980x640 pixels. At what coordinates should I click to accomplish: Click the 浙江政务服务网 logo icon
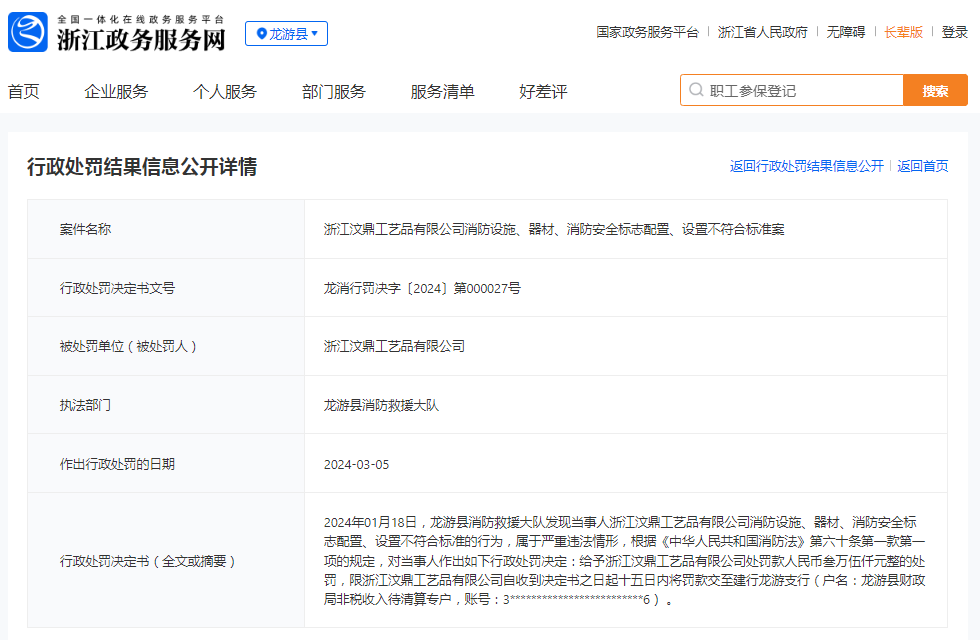tap(28, 32)
